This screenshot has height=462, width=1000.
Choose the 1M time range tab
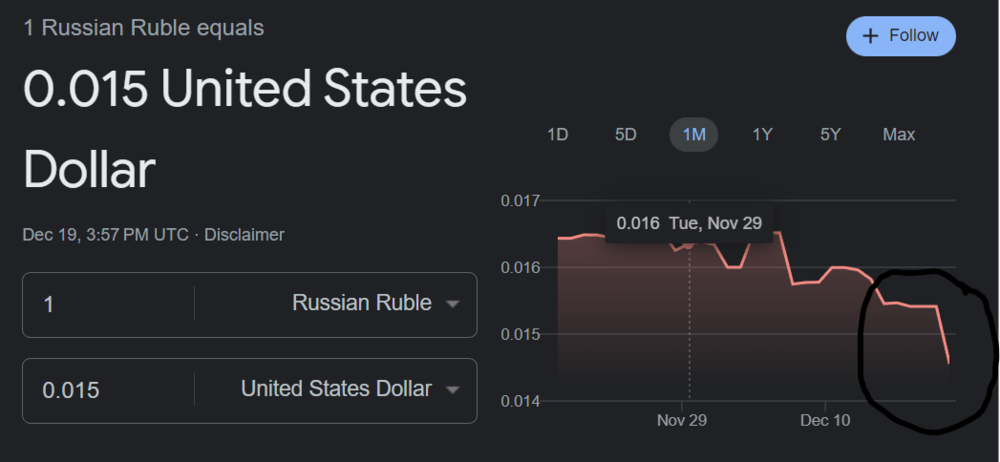click(x=694, y=134)
